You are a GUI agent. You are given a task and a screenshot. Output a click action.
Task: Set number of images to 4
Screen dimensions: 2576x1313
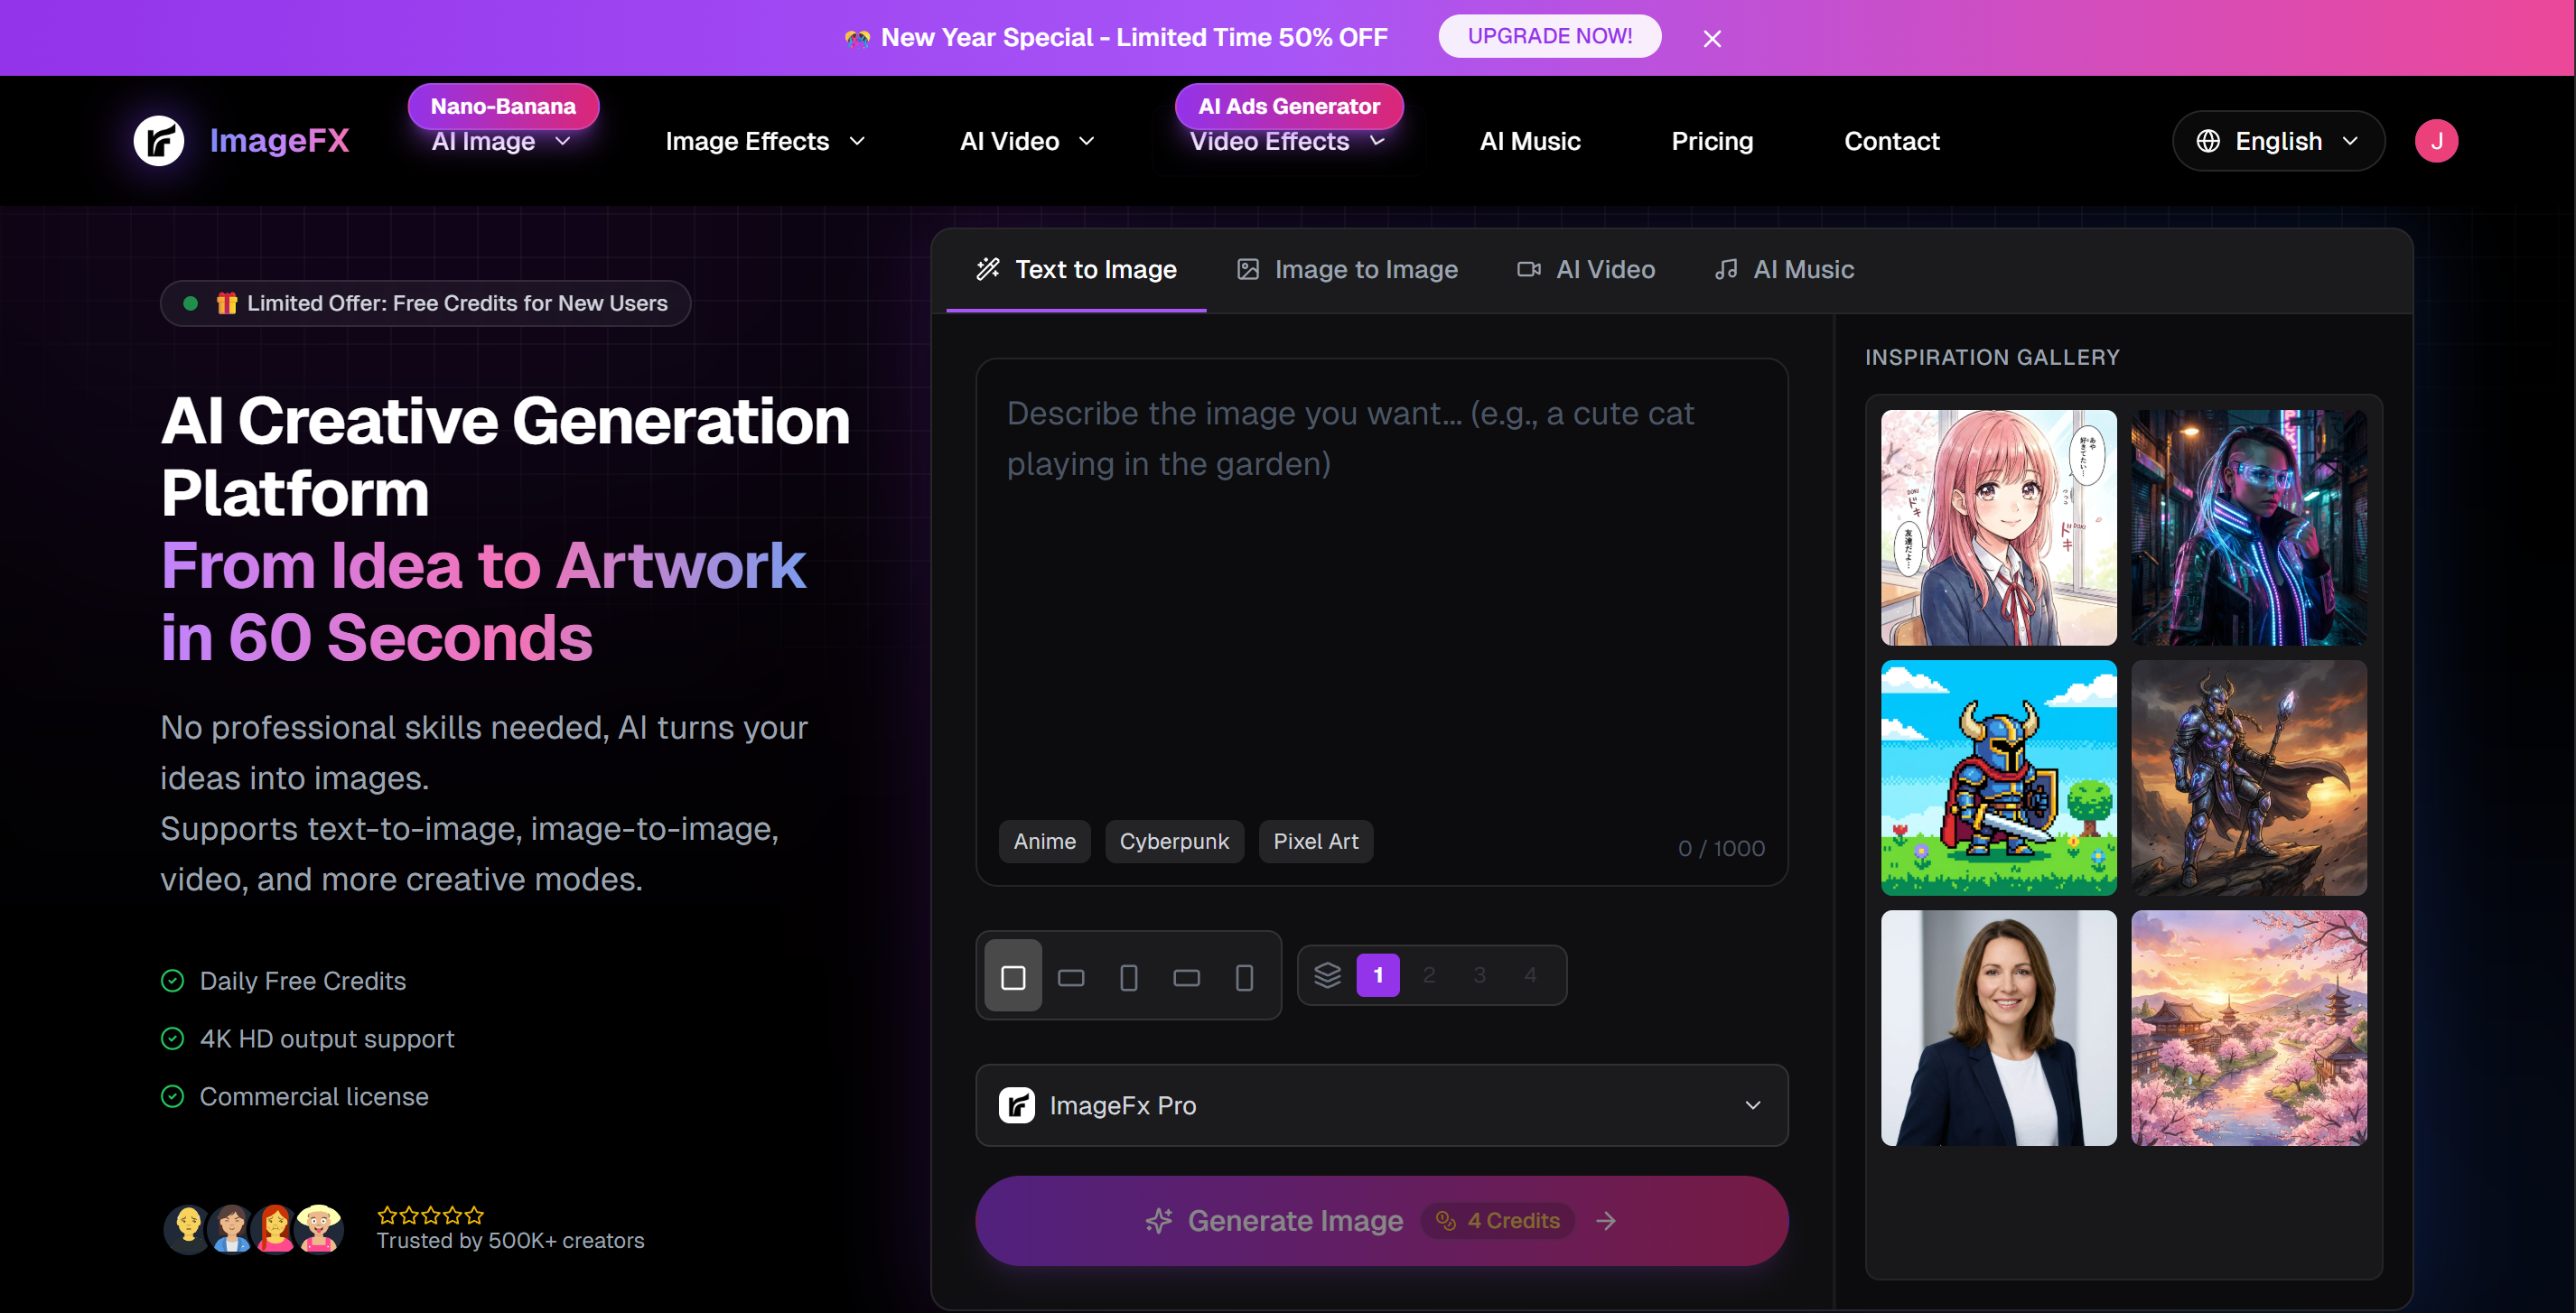pyautogui.click(x=1529, y=975)
